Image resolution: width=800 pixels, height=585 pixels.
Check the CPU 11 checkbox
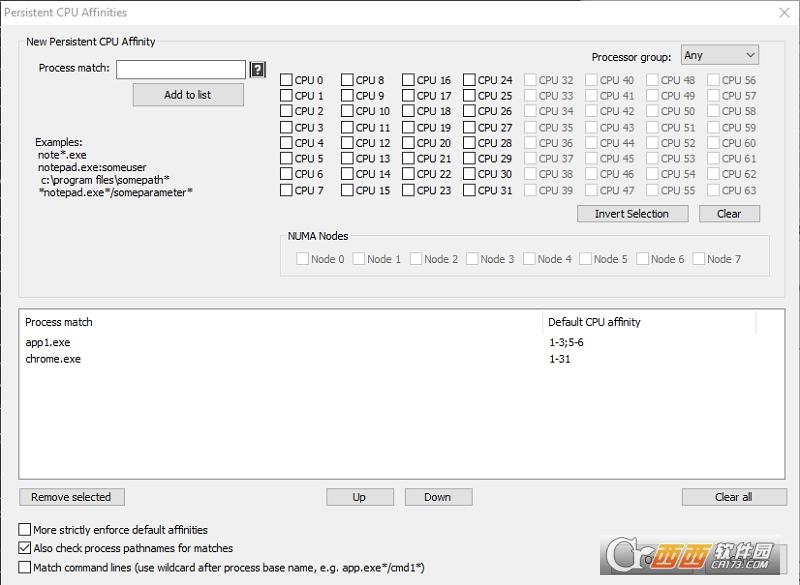(x=347, y=127)
